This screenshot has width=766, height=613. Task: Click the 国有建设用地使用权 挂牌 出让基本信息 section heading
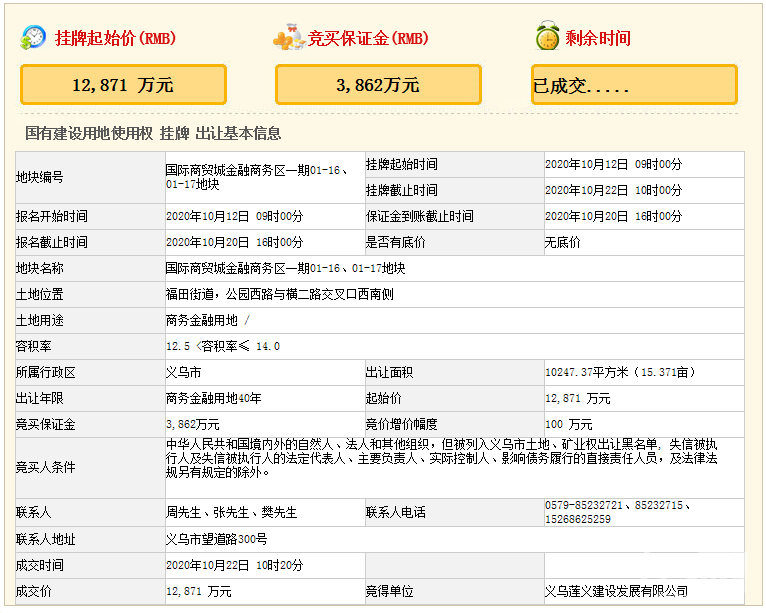(153, 133)
